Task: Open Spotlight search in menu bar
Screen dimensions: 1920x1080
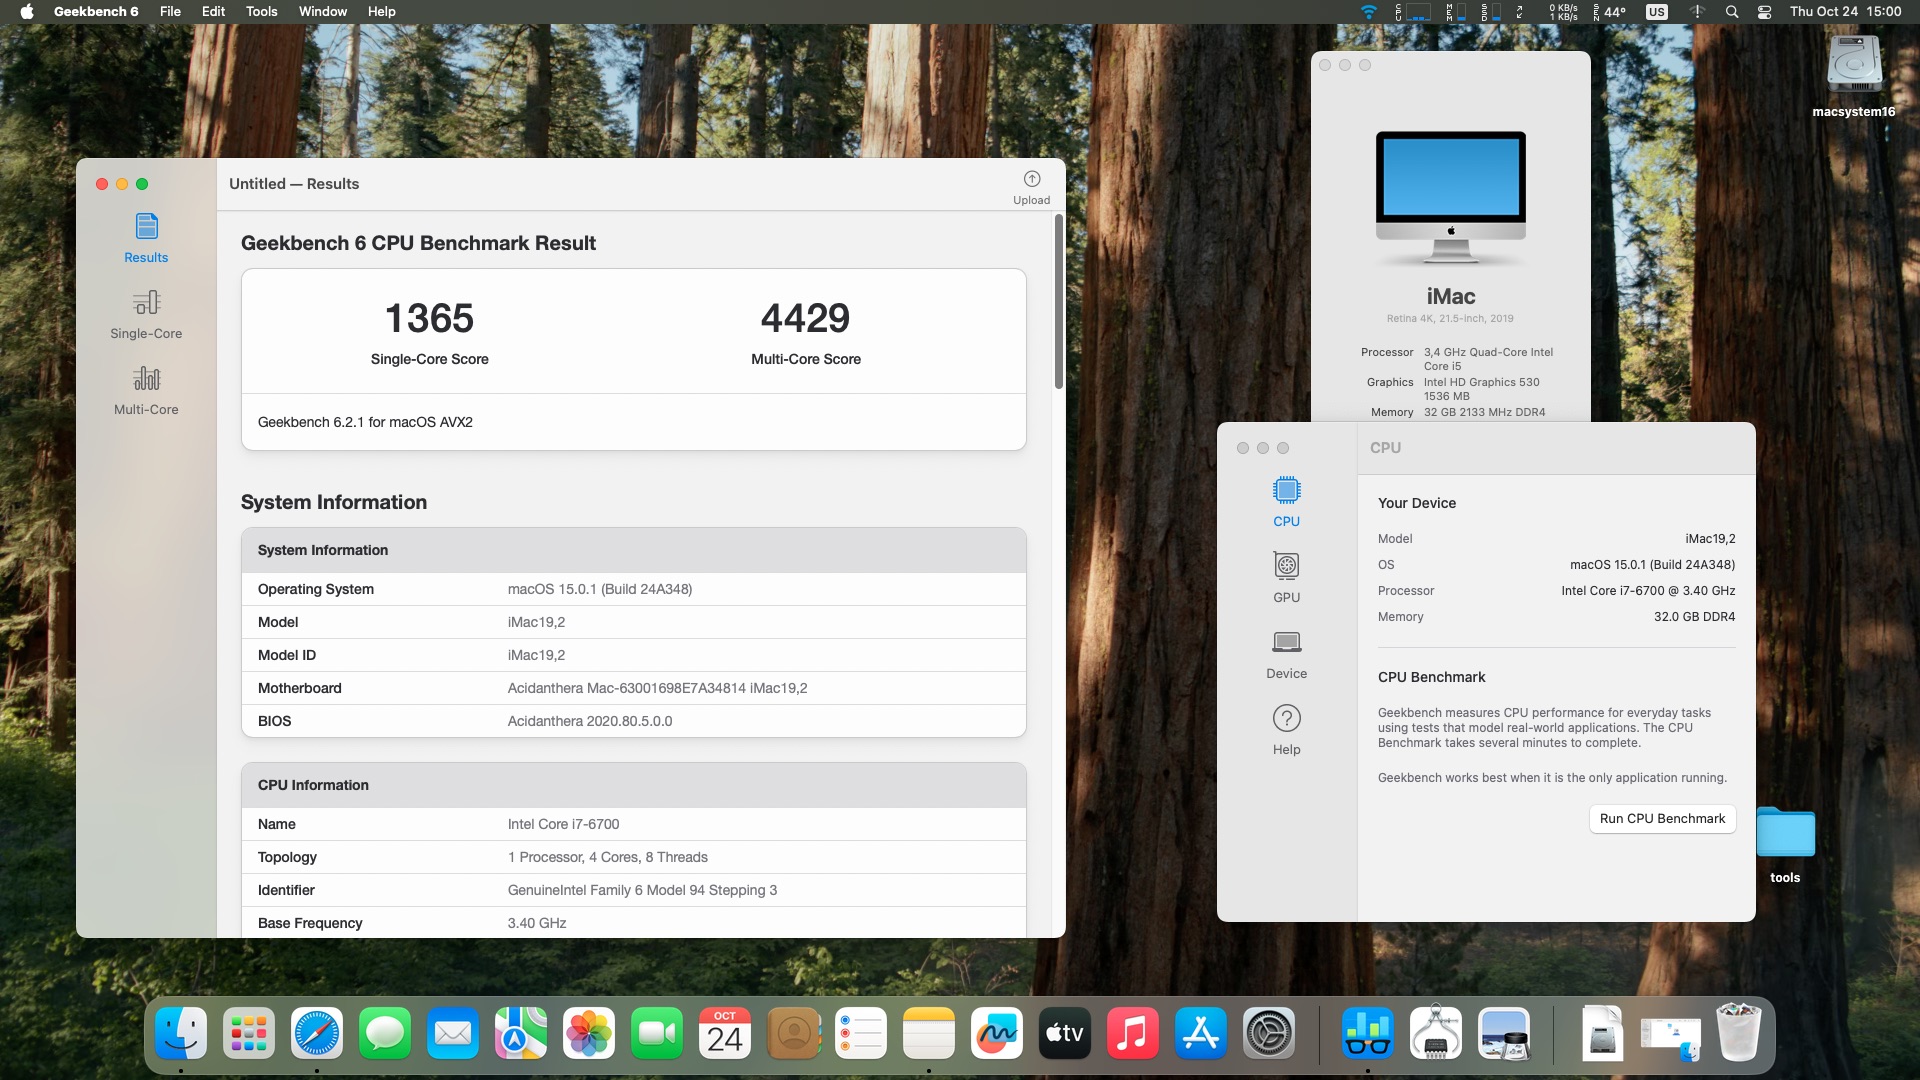Action: click(x=1732, y=12)
